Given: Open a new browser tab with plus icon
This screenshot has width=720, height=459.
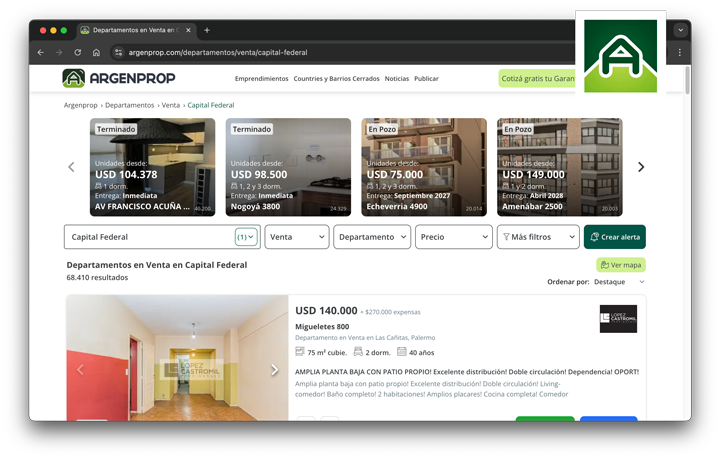Looking at the screenshot, I should pos(207,30).
